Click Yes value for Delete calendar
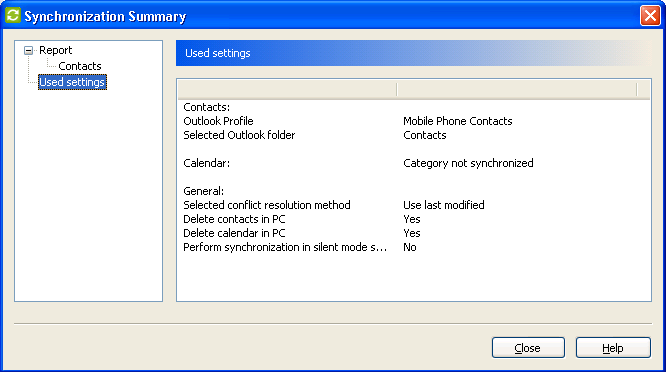 [x=412, y=233]
